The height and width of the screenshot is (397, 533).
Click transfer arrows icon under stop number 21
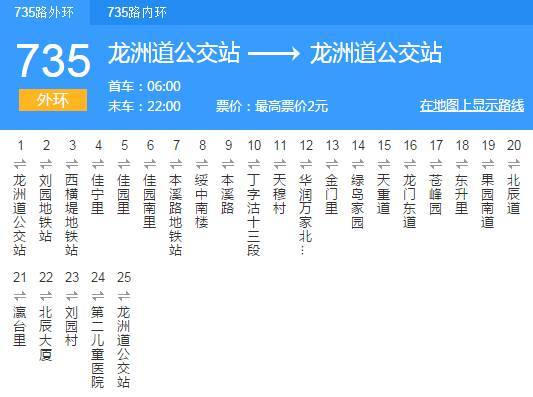[20, 296]
